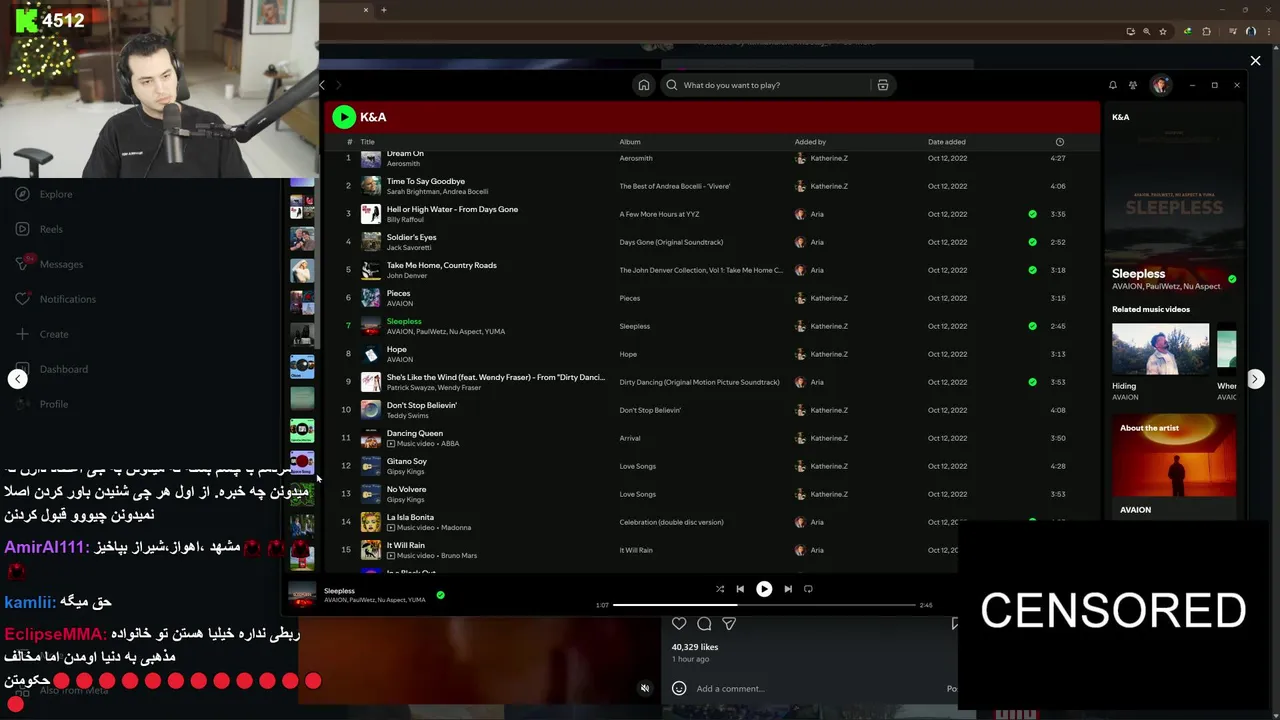Select the Time To Say Goodbye track
Viewport: 1280px width, 720px height.
[x=710, y=186]
